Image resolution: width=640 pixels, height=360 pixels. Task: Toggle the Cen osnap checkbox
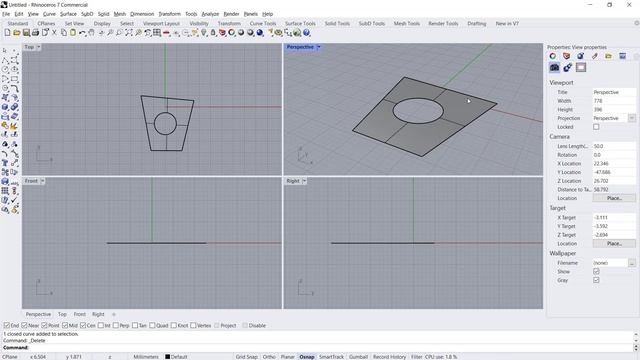83,325
